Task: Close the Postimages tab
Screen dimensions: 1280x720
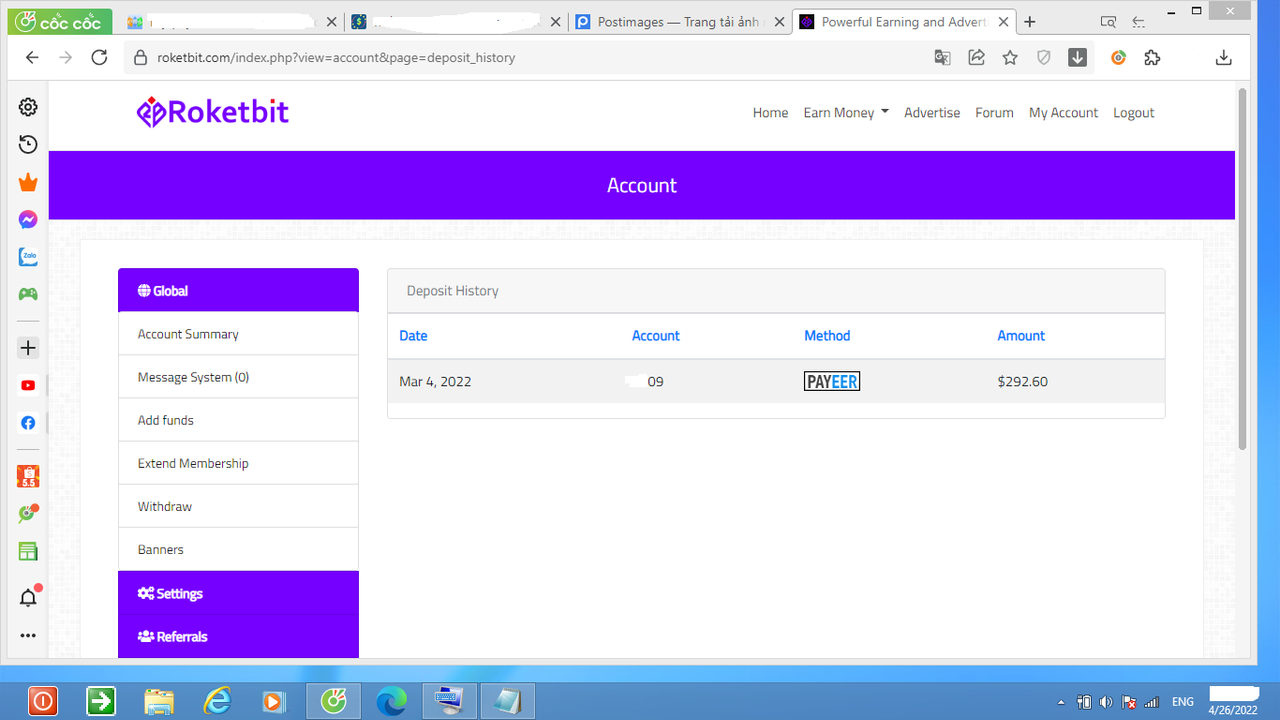Action: (779, 22)
